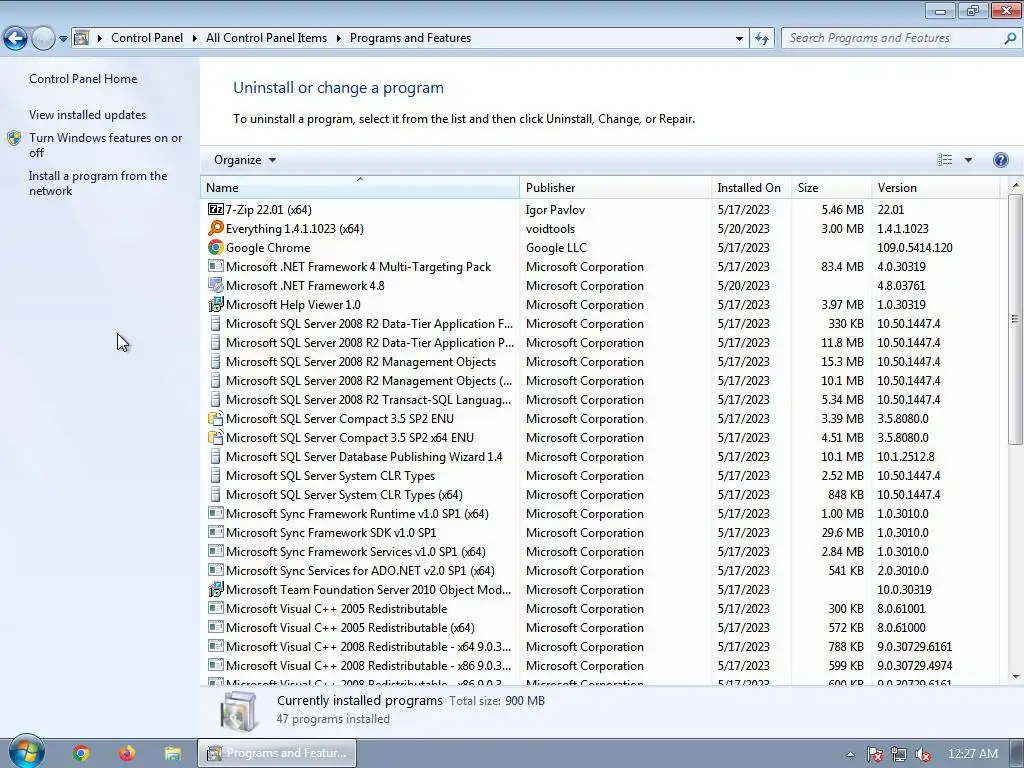This screenshot has width=1024, height=768.
Task: Select Microsoft SQL Server 2008 R2 Management Objects row
Action: (600, 361)
